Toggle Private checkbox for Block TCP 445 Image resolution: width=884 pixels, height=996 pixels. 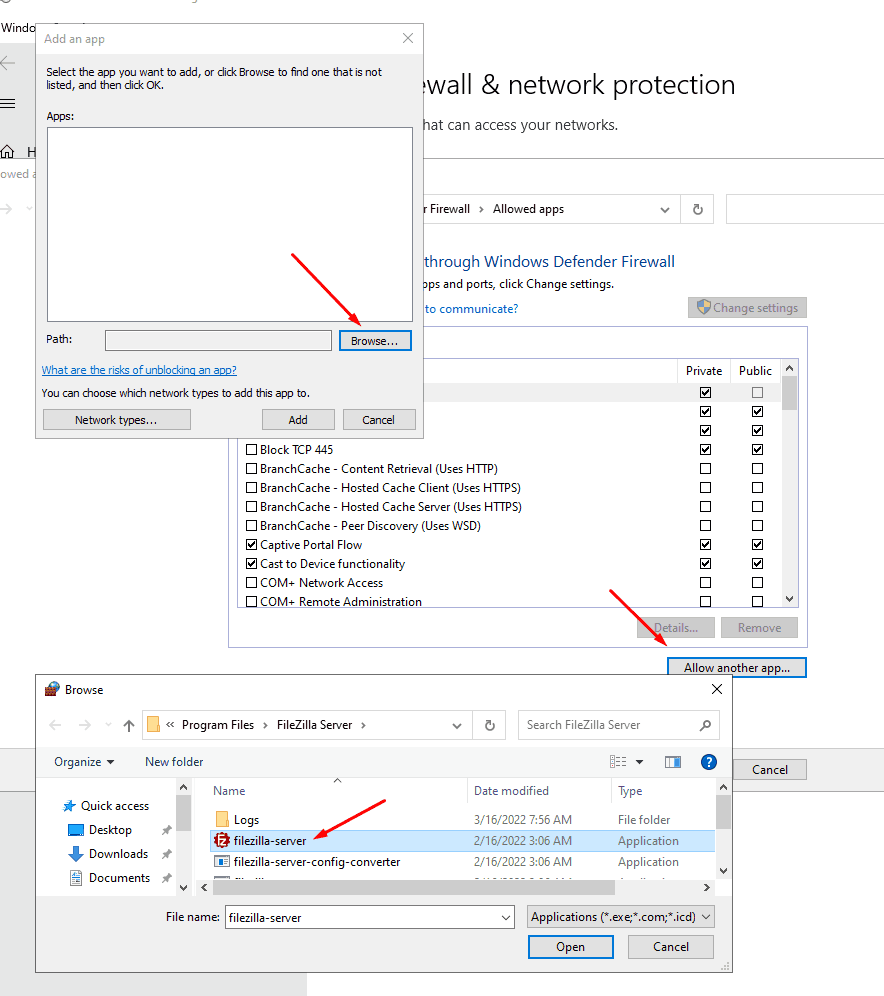706,450
